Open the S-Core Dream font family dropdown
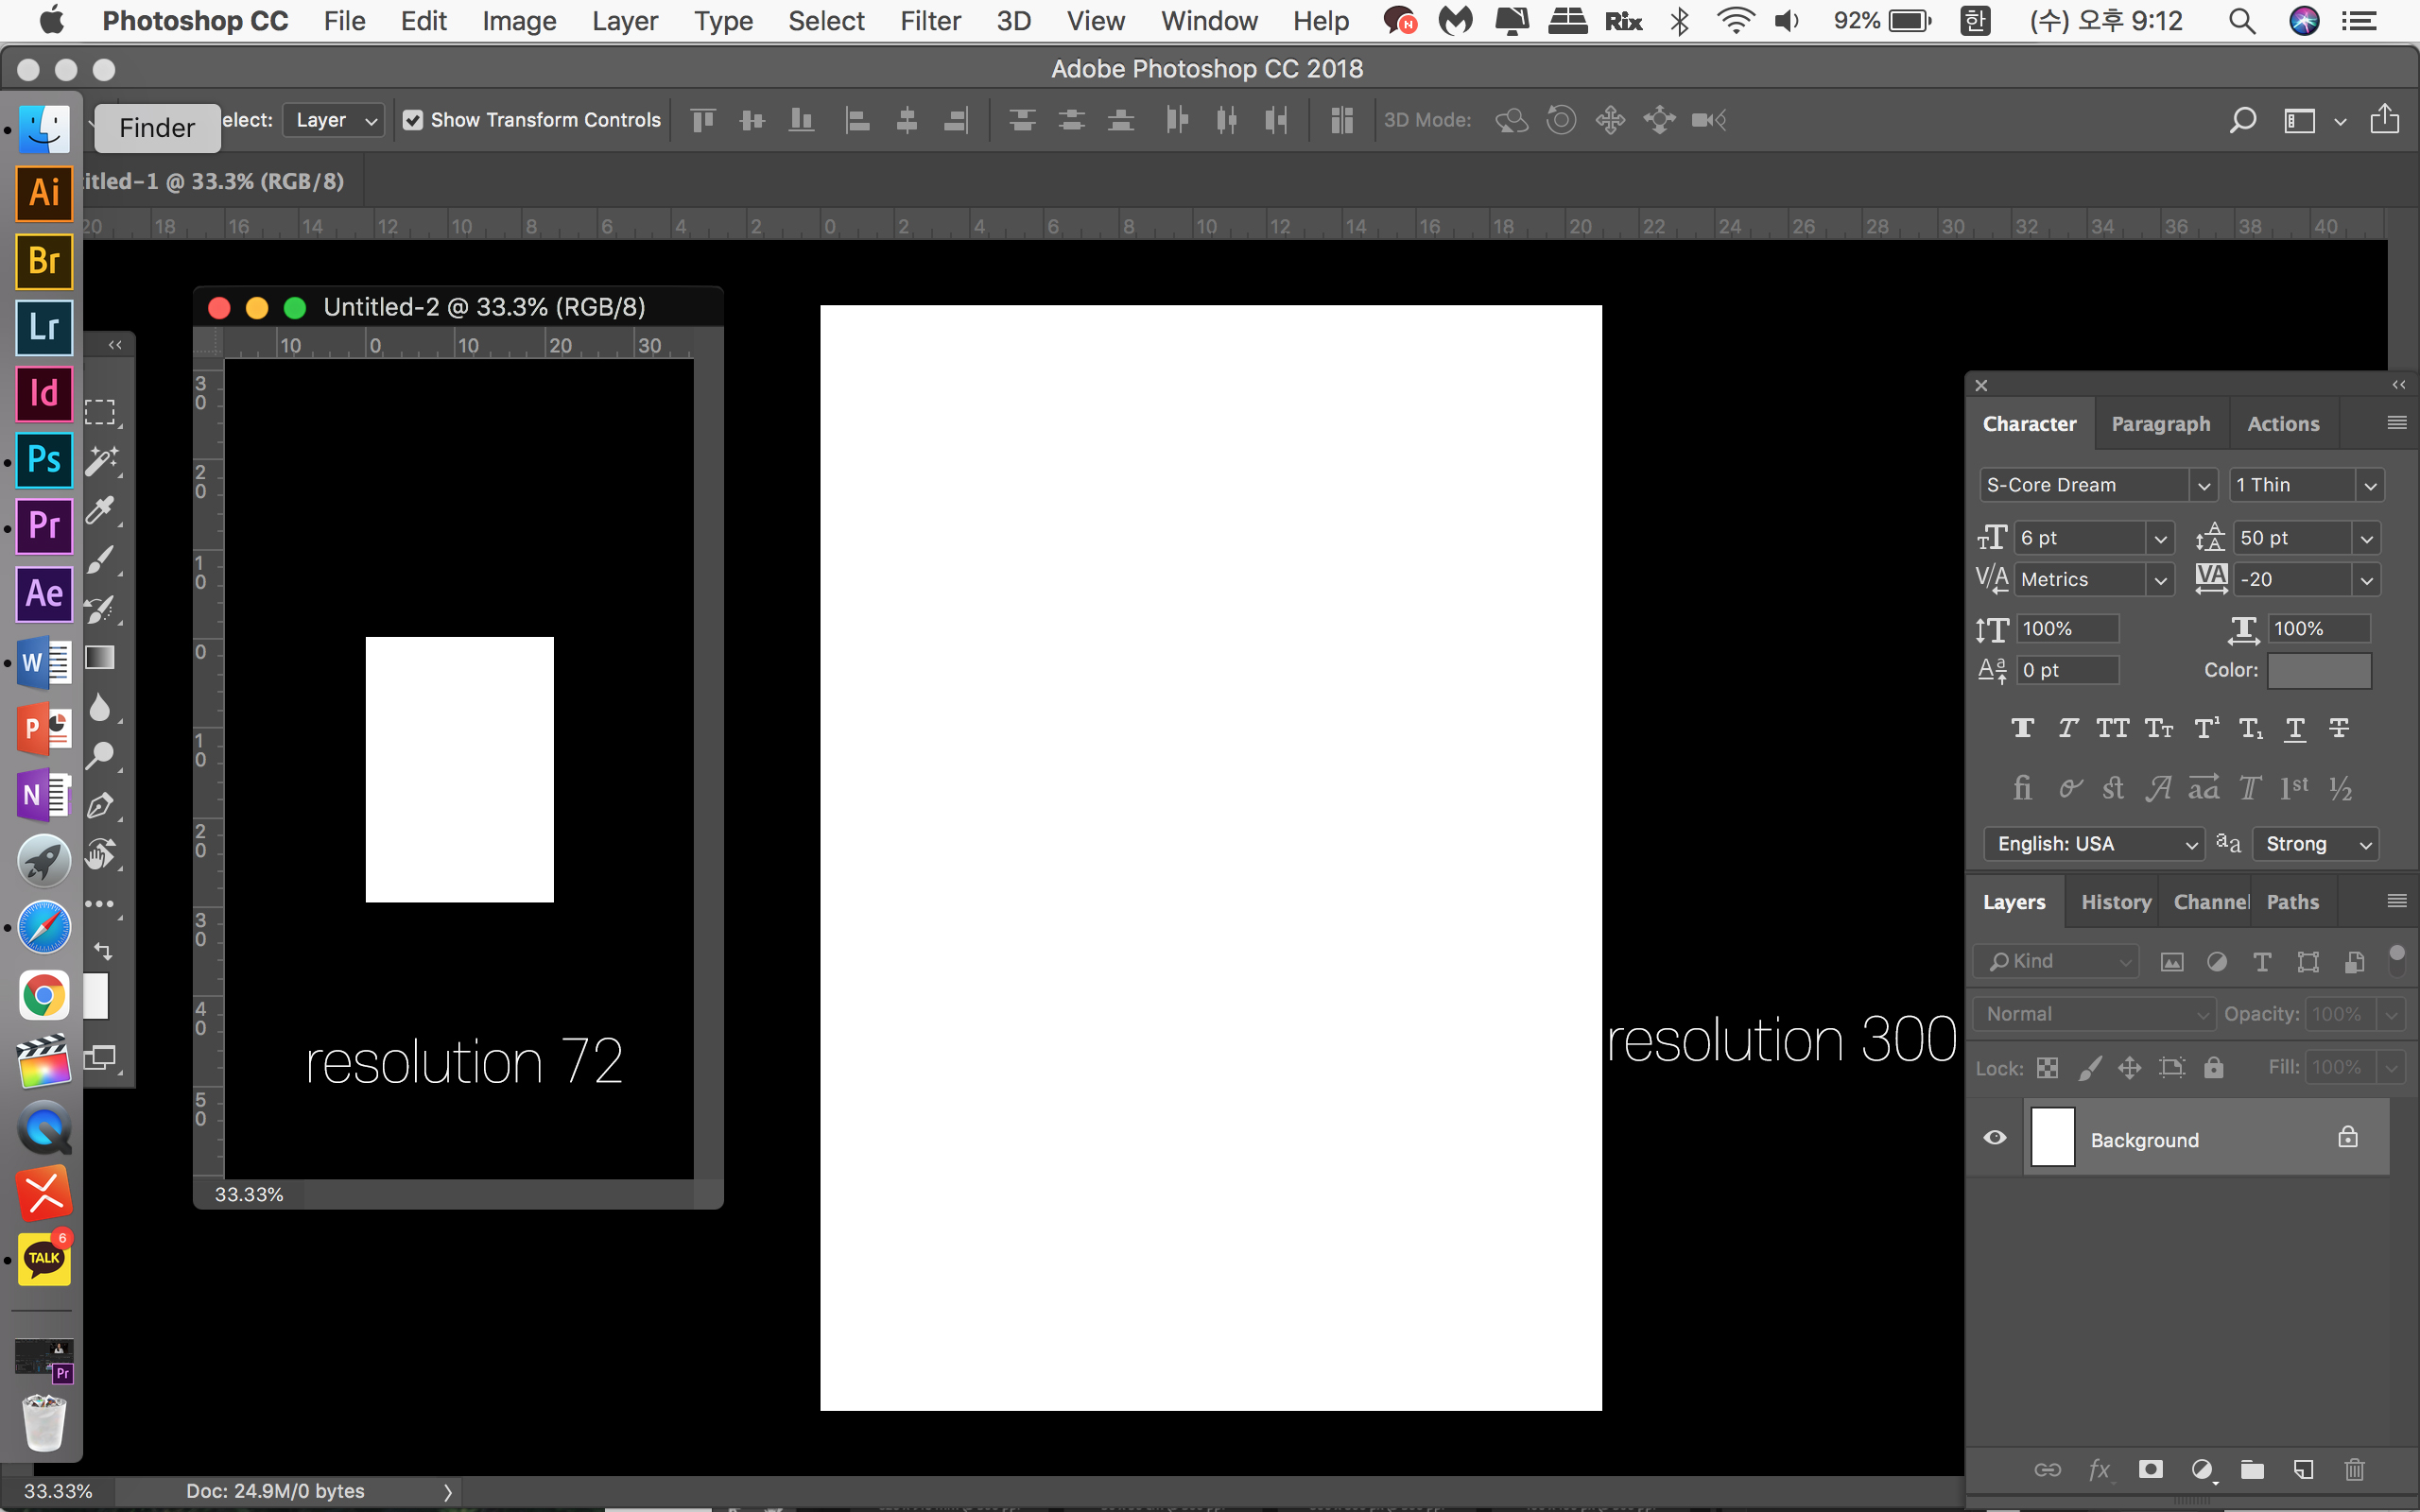2420x1512 pixels. tap(2203, 486)
